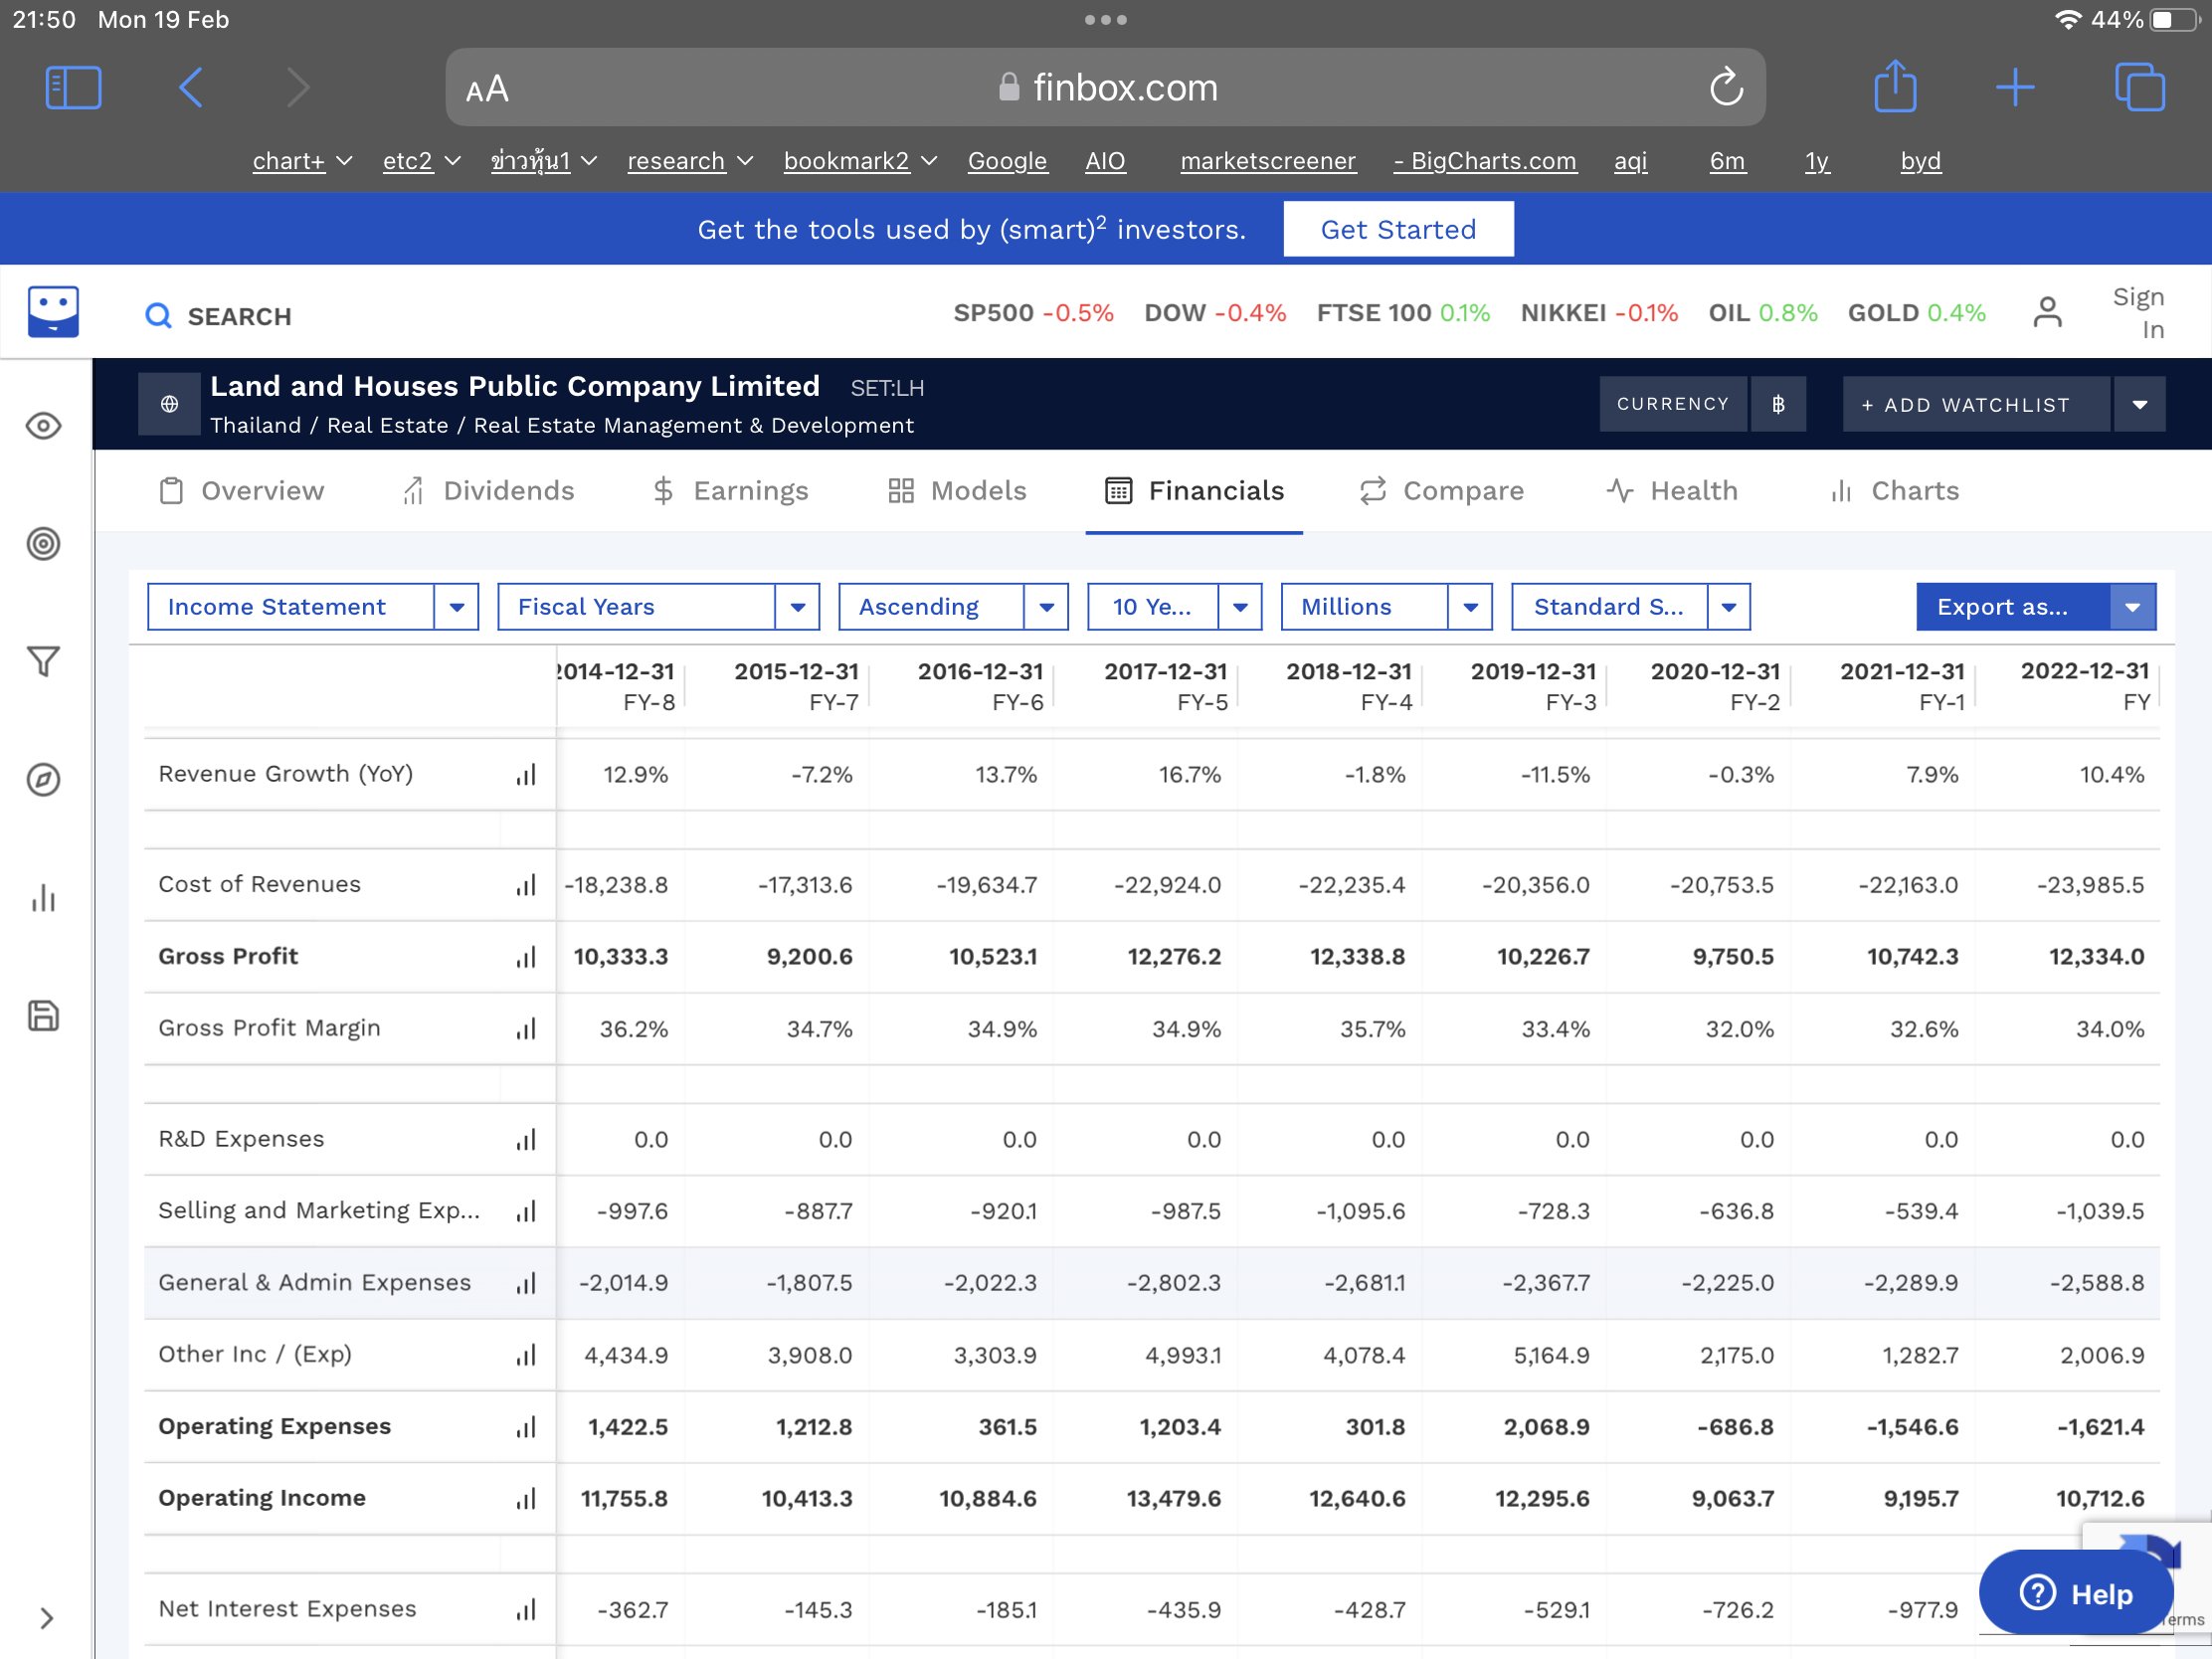
Task: Open Fiscal Years period dropdown
Action: coord(658,607)
